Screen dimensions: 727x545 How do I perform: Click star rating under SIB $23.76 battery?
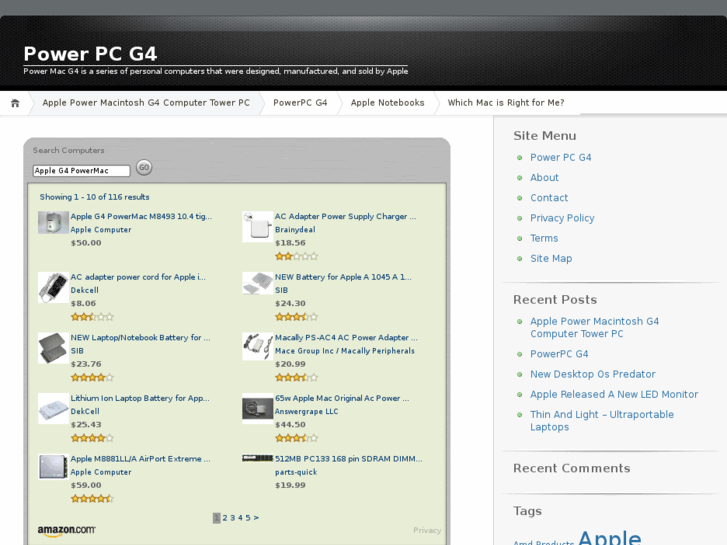tap(92, 378)
